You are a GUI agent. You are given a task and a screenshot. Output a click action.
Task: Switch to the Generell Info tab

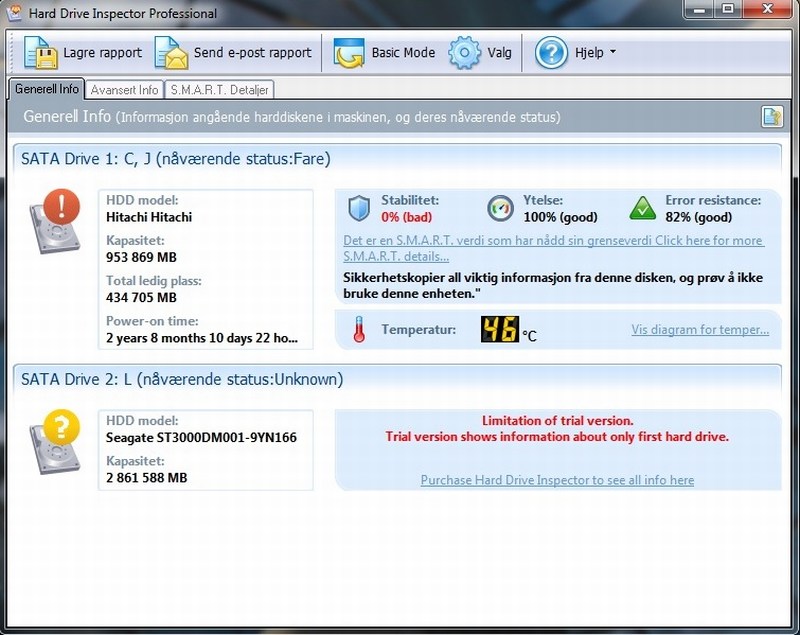coord(46,89)
